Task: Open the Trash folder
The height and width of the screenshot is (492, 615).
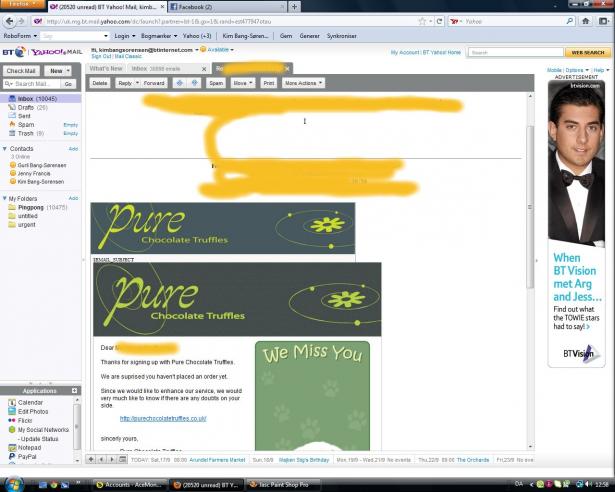Action: coord(25,133)
